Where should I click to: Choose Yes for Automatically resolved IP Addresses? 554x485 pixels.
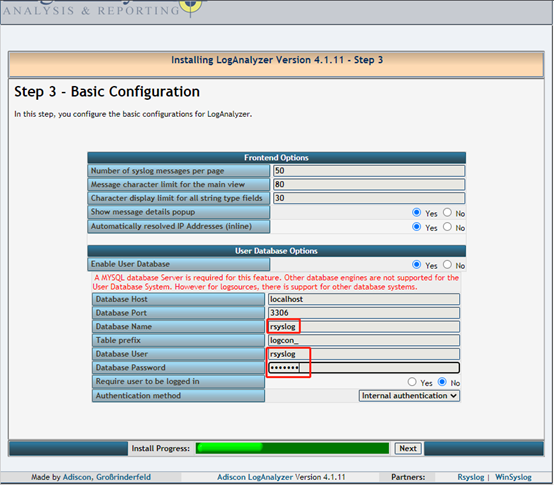[x=417, y=226]
